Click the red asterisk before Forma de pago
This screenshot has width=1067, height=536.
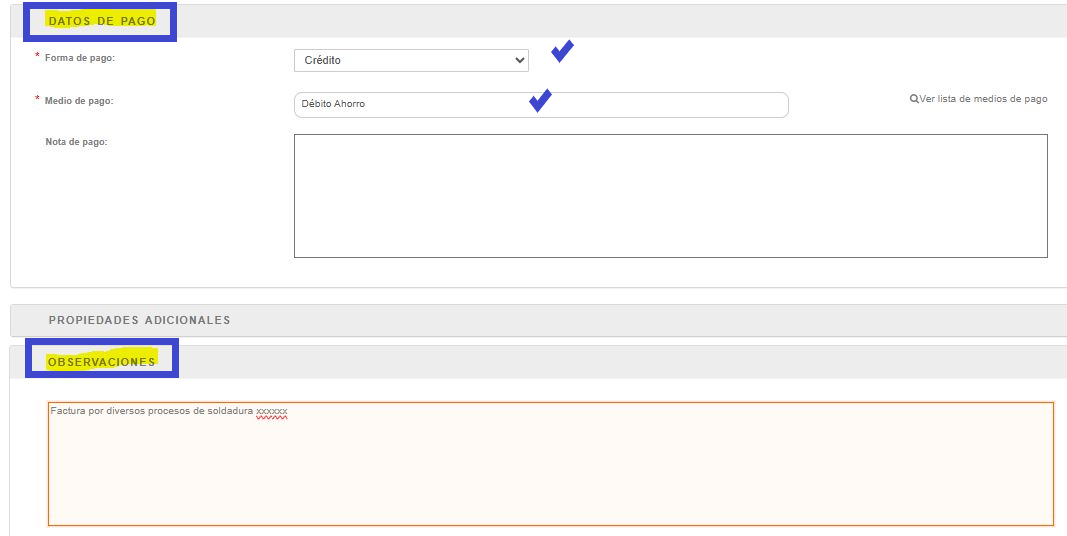pyautogui.click(x=37, y=58)
